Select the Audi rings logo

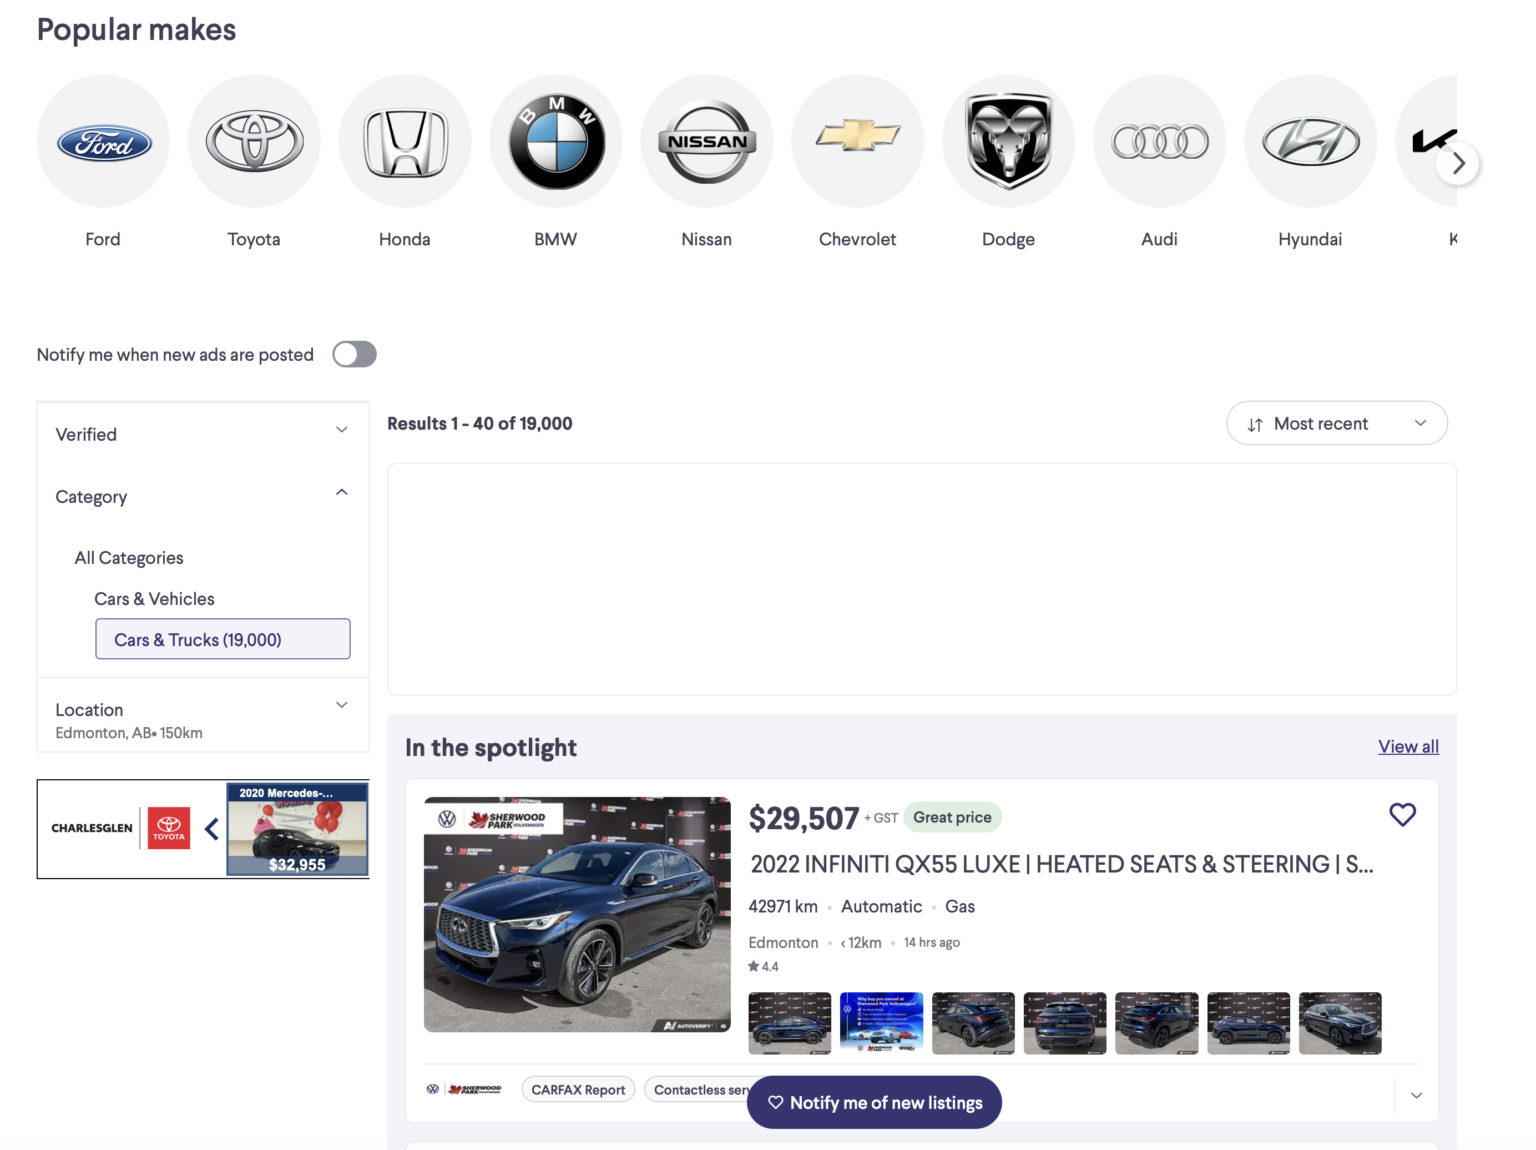[x=1160, y=141]
